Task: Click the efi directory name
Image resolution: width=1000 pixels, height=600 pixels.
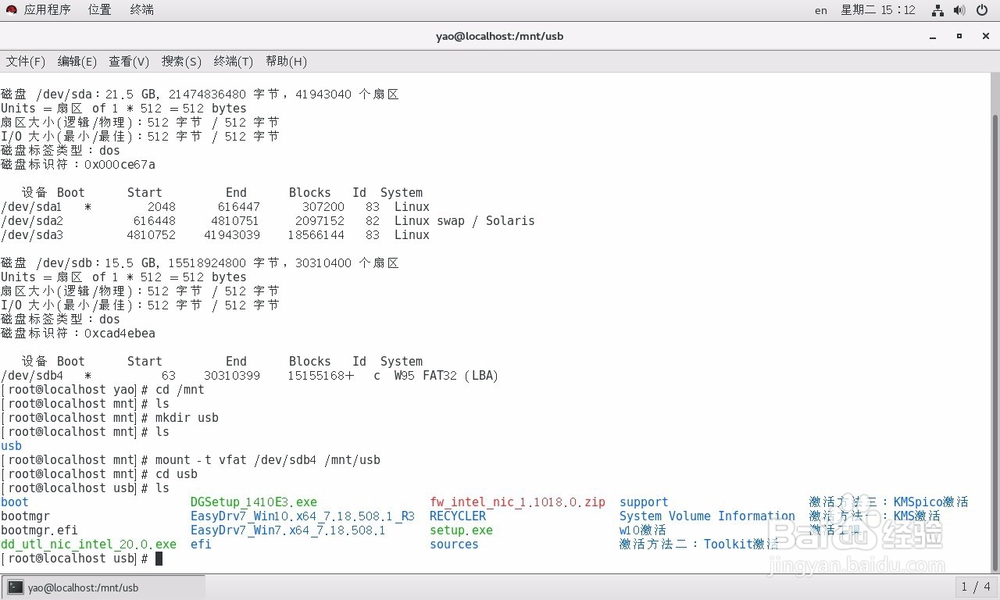Action: 200,544
